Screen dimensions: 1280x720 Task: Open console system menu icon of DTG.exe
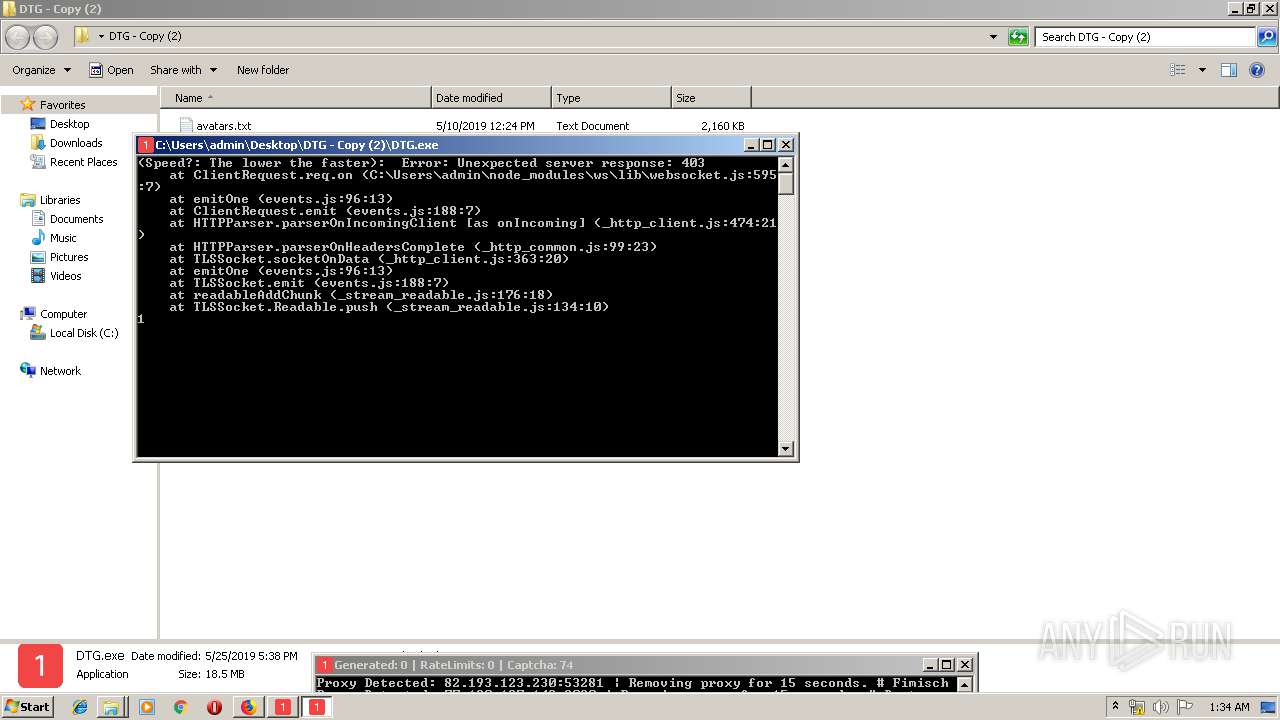tap(145, 145)
